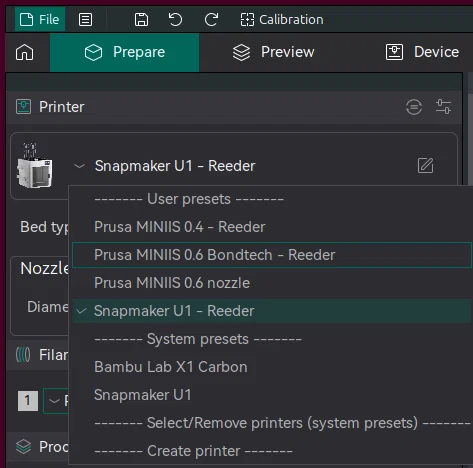The image size is (473, 468).
Task: Click the Process section layers icon
Action: (x=23, y=447)
